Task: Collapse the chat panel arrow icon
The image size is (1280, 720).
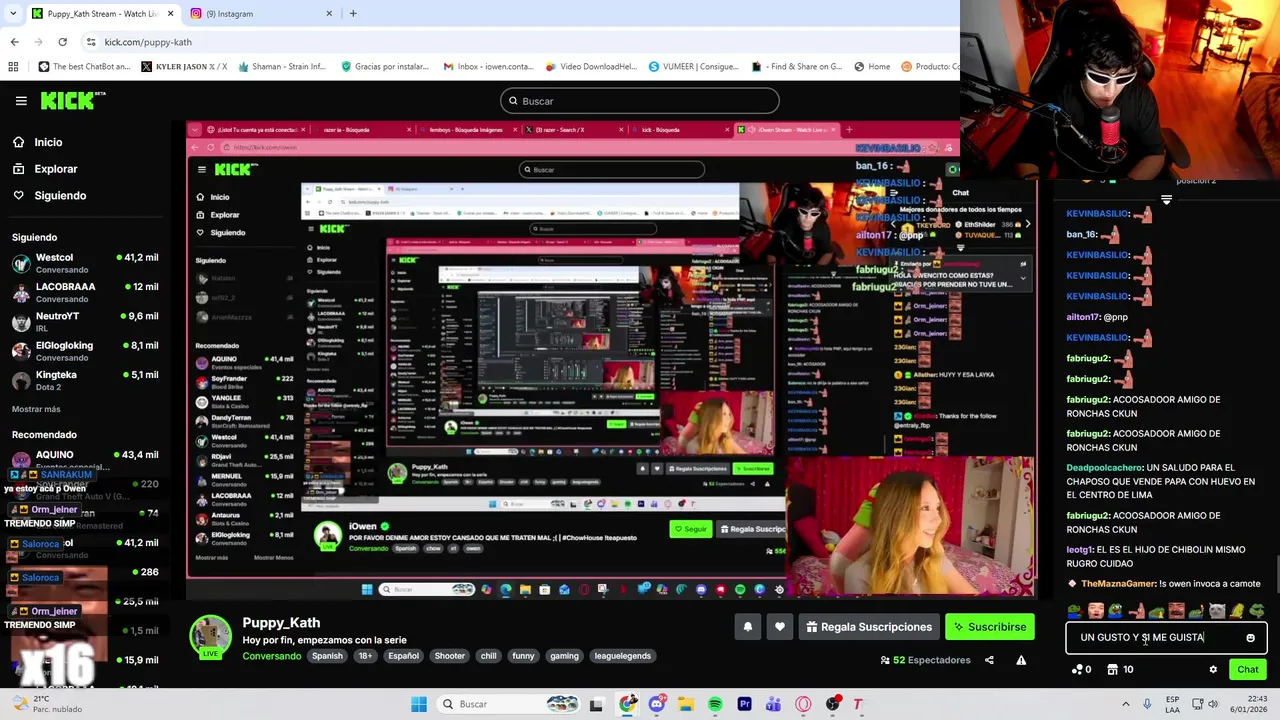Action: (x=1166, y=200)
